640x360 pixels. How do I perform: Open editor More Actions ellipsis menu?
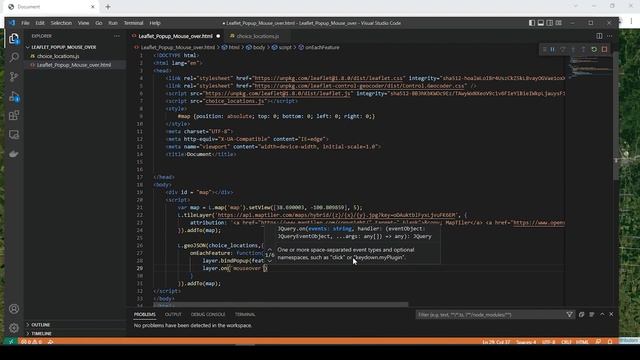click(x=609, y=36)
